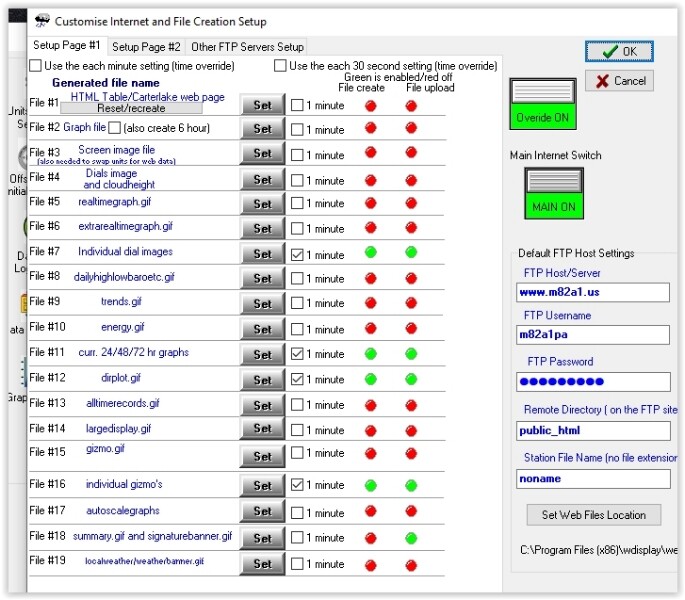Click the FTP Username field
685x600 pixels.
click(x=593, y=335)
